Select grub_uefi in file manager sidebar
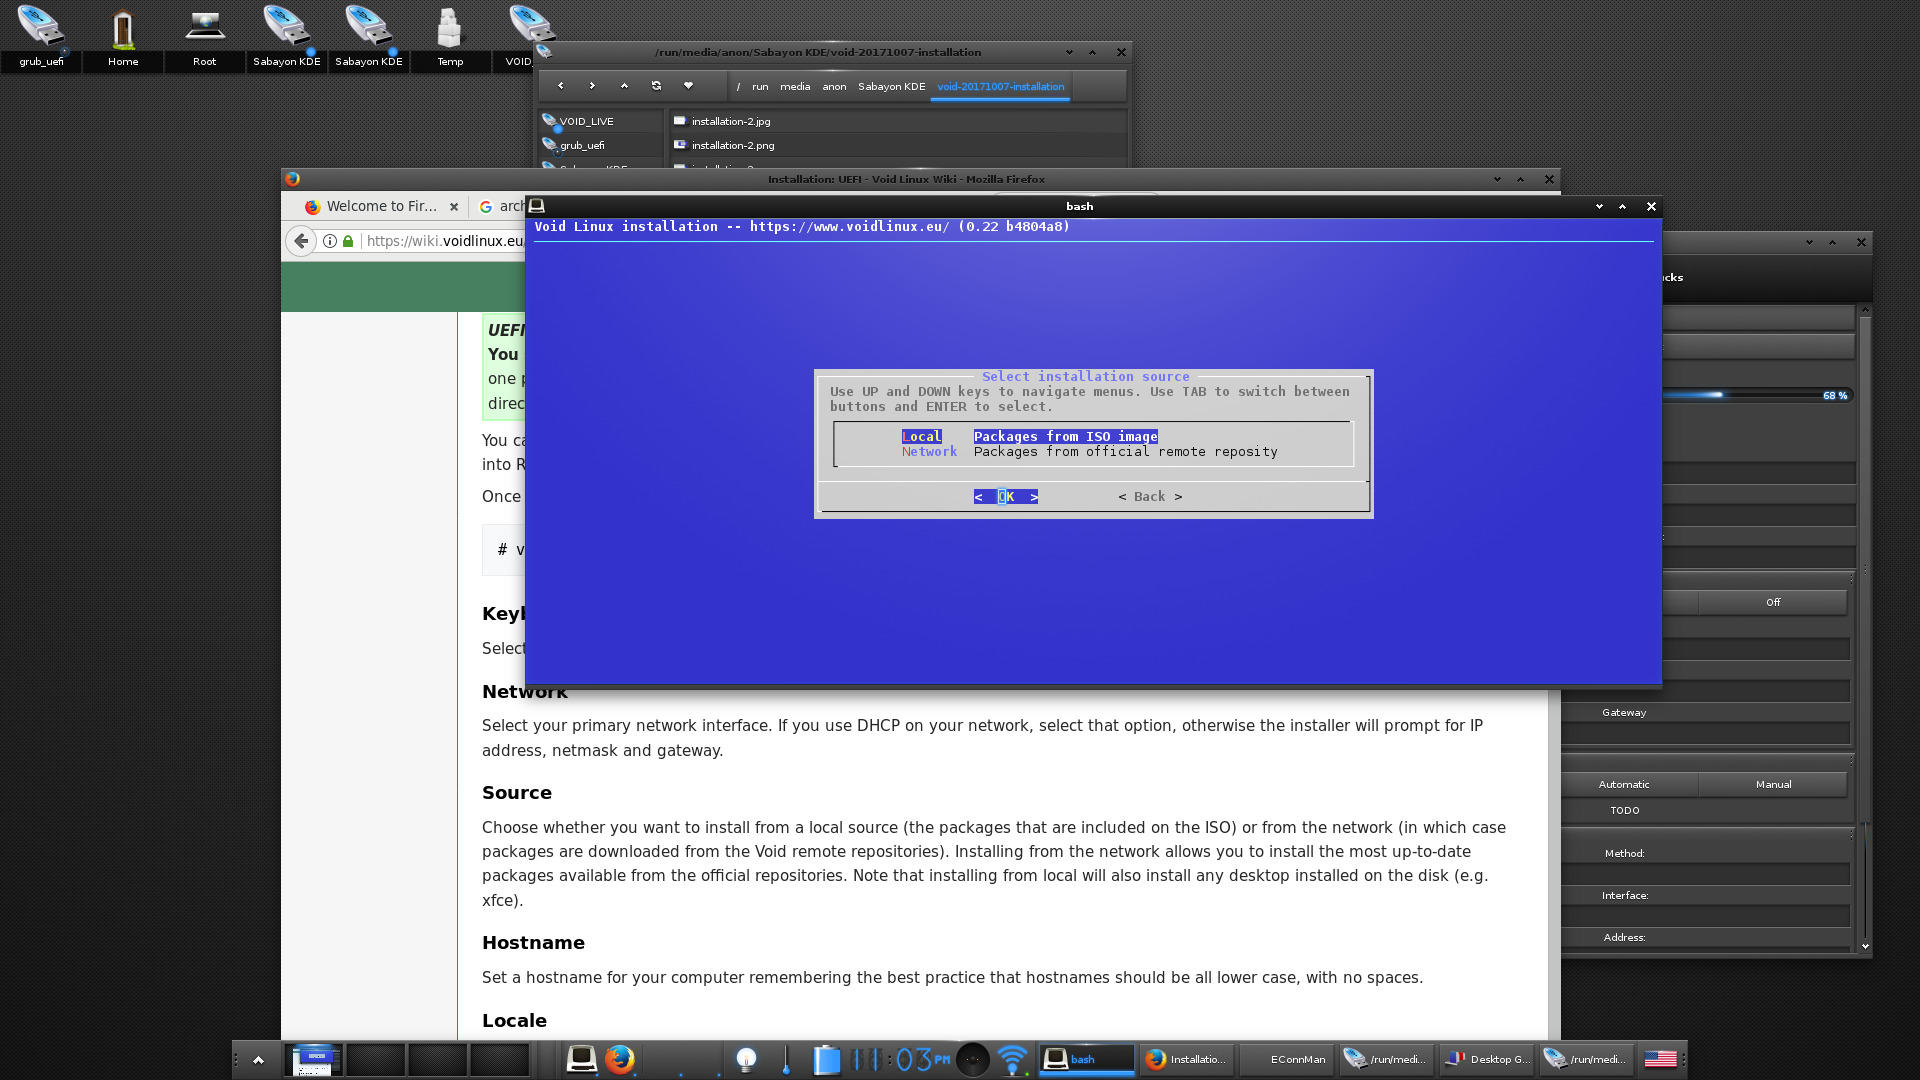1920x1080 pixels. click(x=600, y=145)
